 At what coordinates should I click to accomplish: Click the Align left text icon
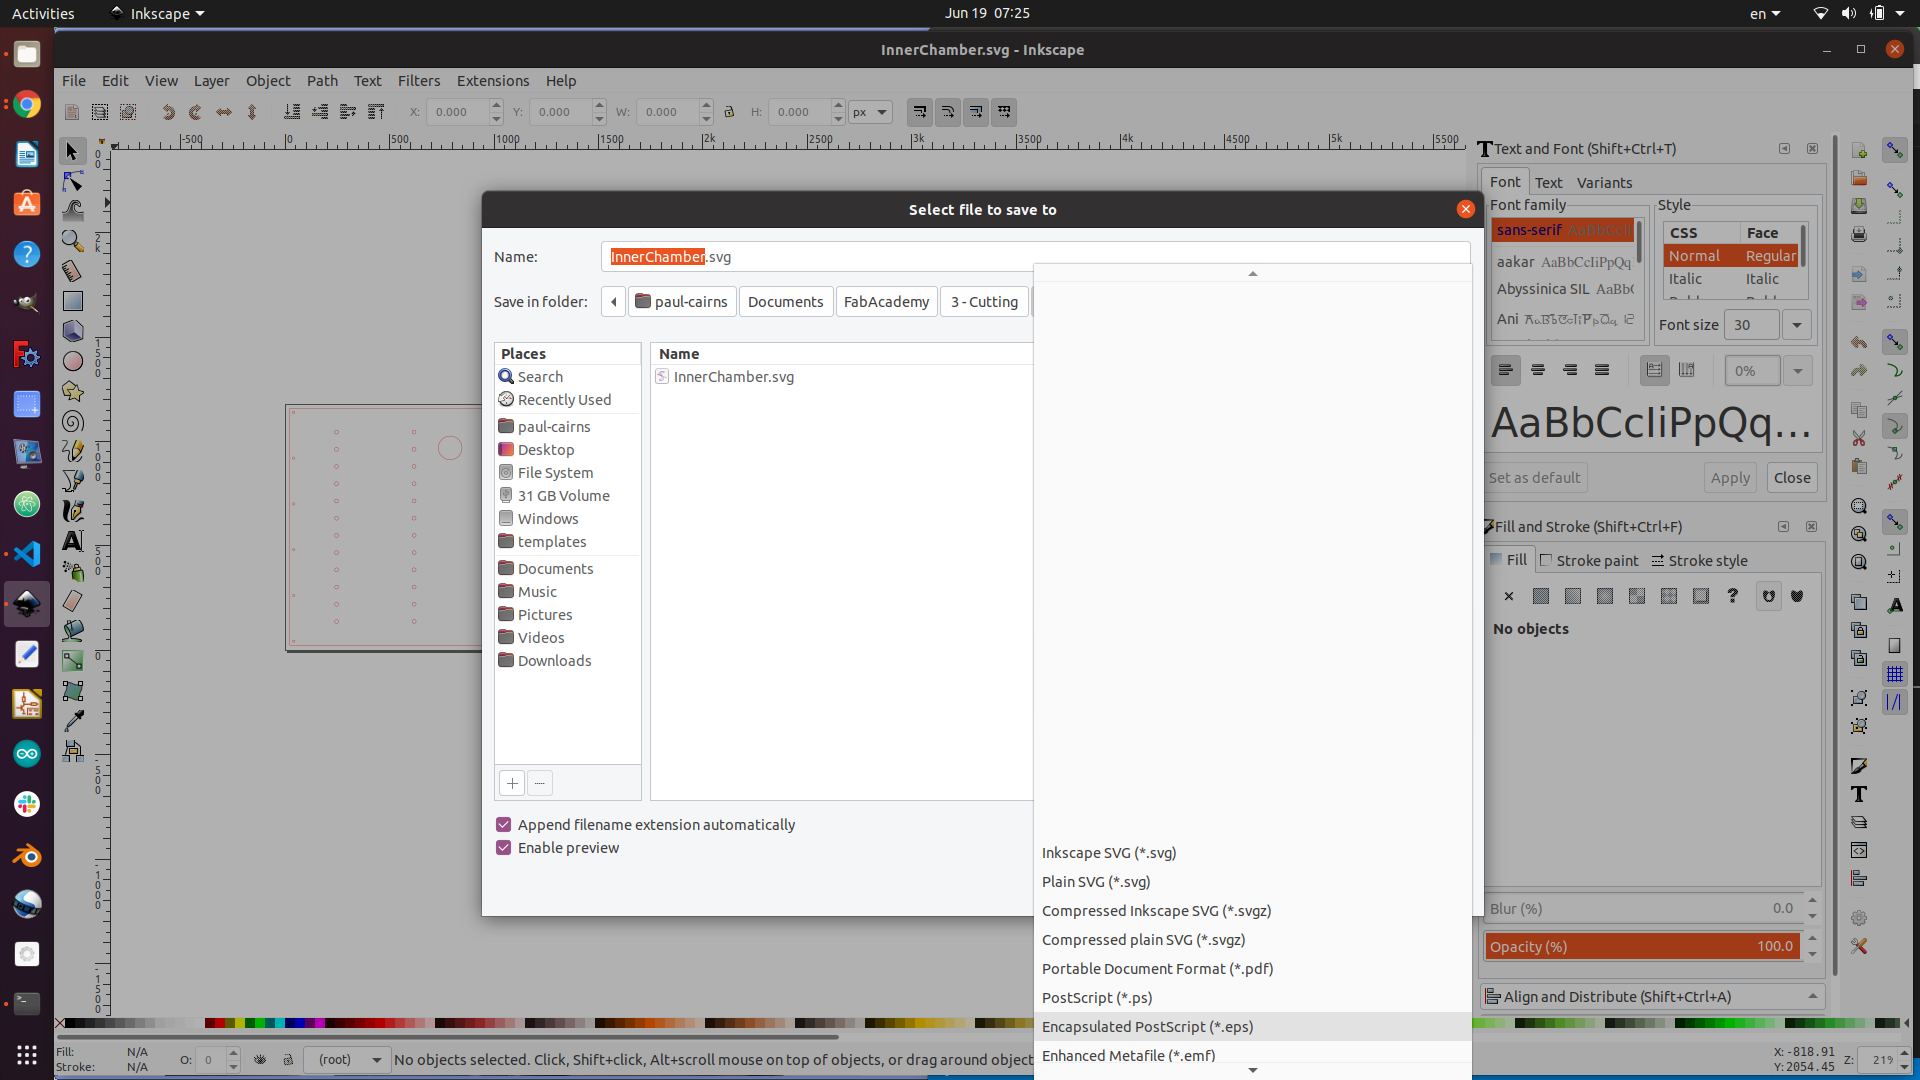1505,370
